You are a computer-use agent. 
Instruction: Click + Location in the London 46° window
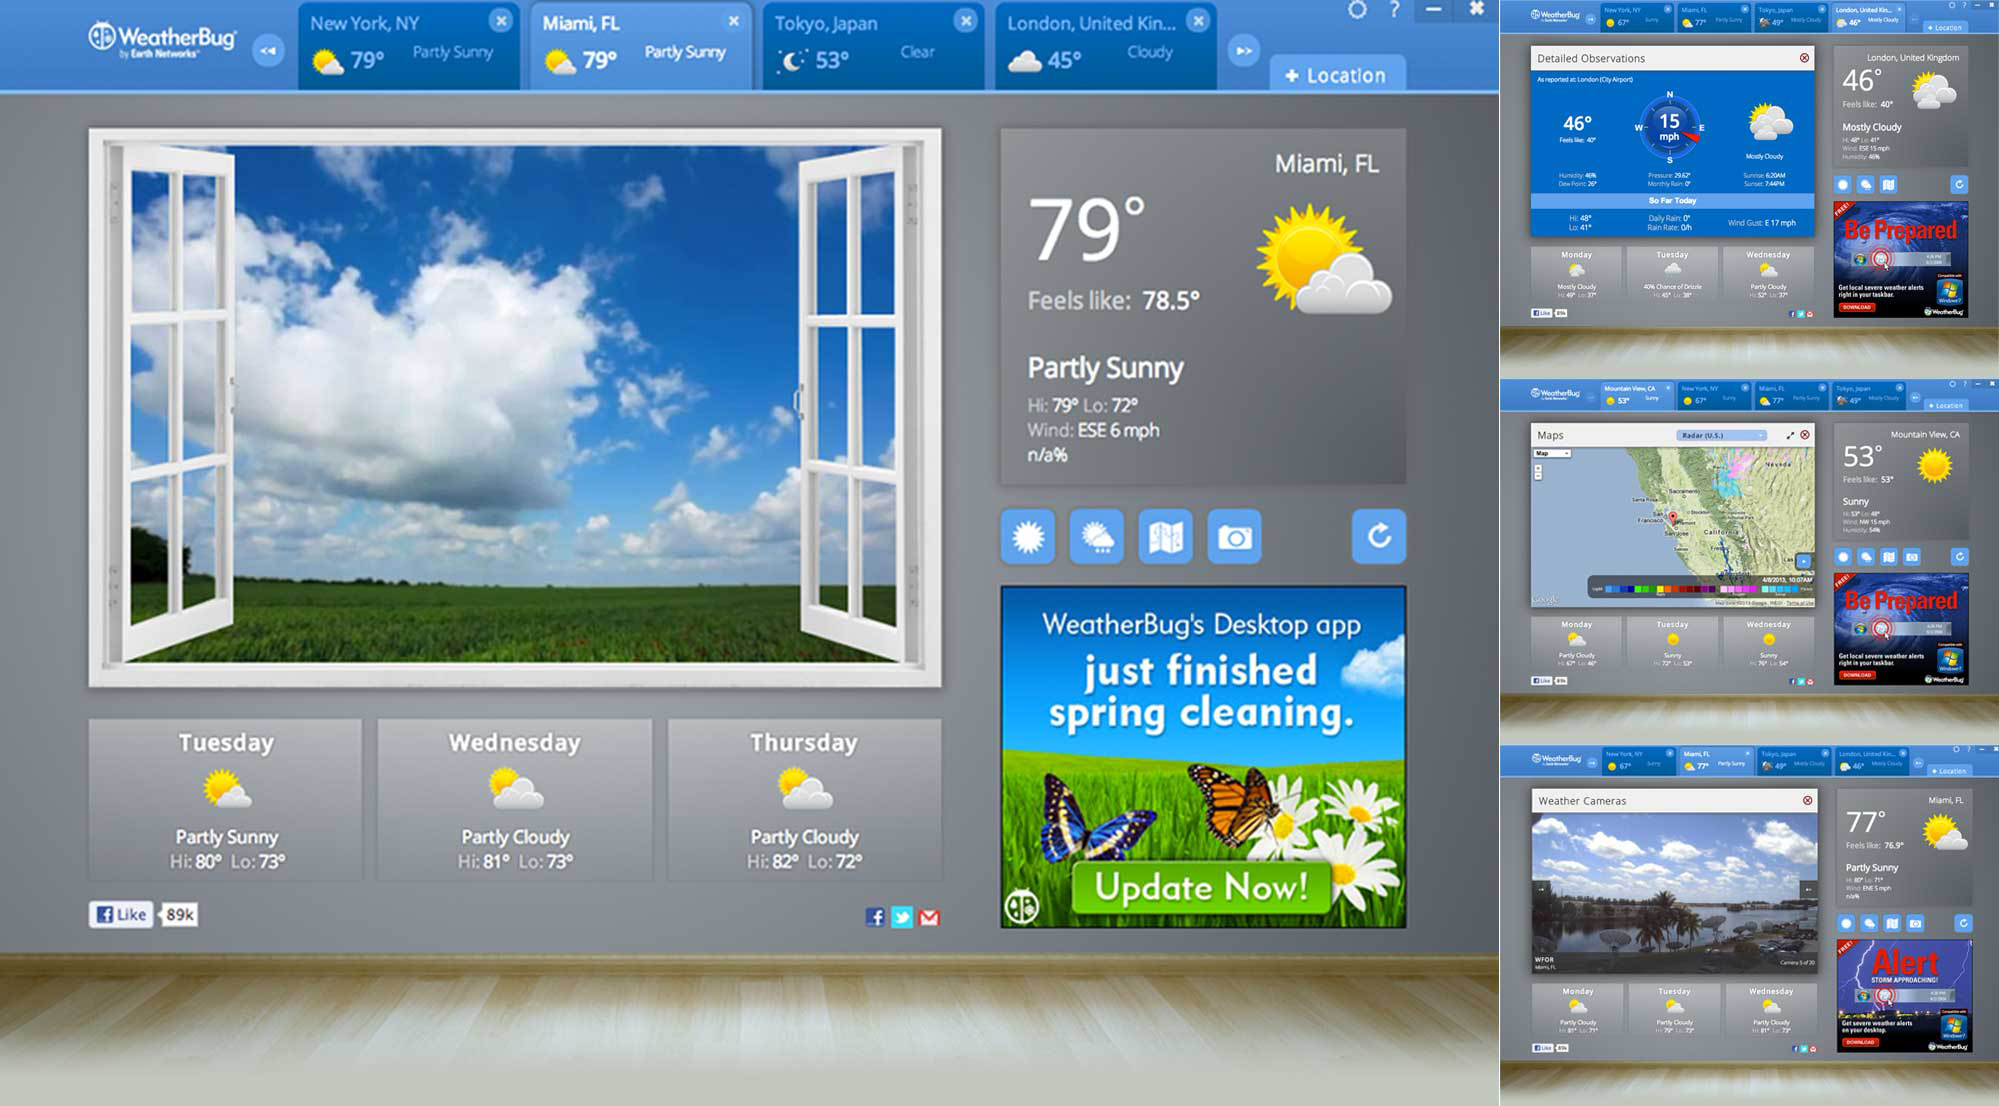tap(1945, 27)
